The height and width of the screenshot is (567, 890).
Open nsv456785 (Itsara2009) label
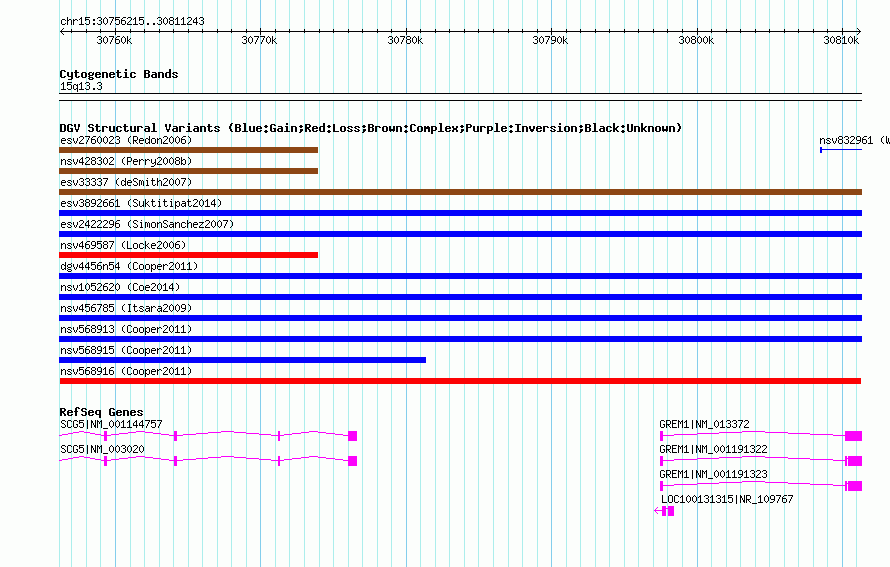(126, 308)
